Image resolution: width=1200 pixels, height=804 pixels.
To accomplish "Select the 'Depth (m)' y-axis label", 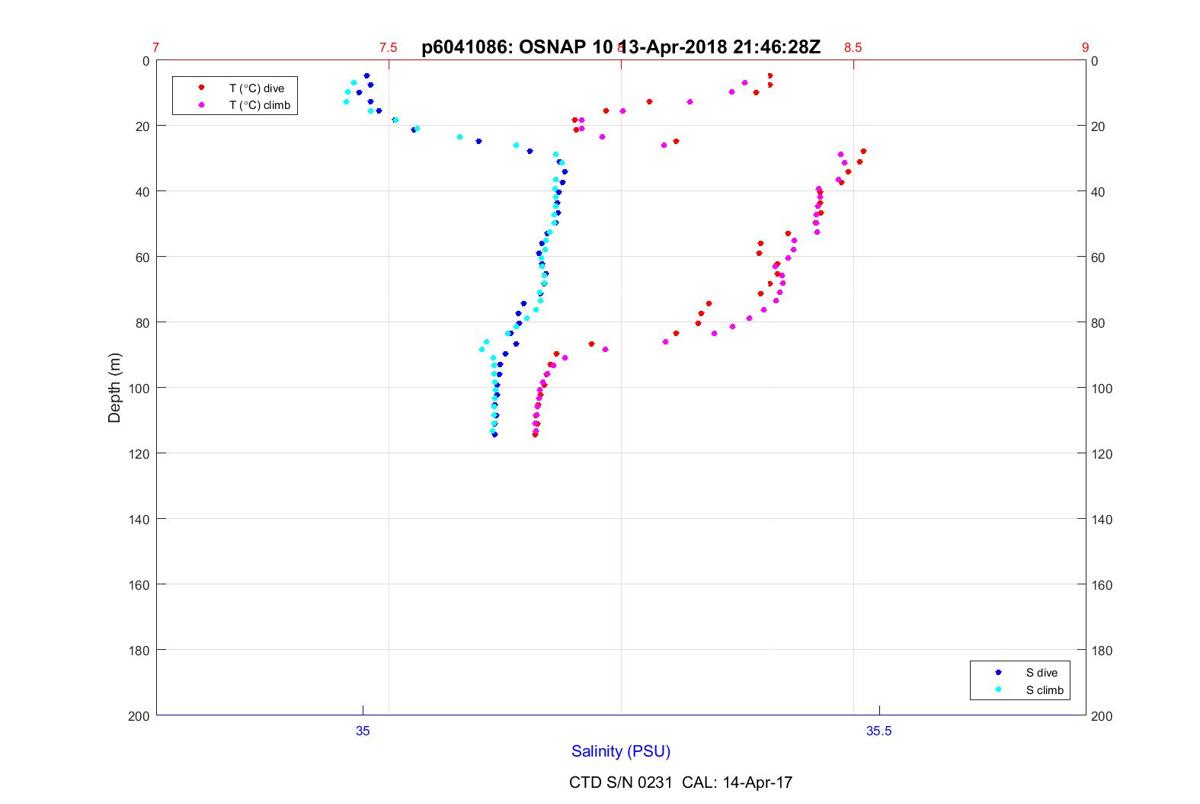I will click(115, 388).
